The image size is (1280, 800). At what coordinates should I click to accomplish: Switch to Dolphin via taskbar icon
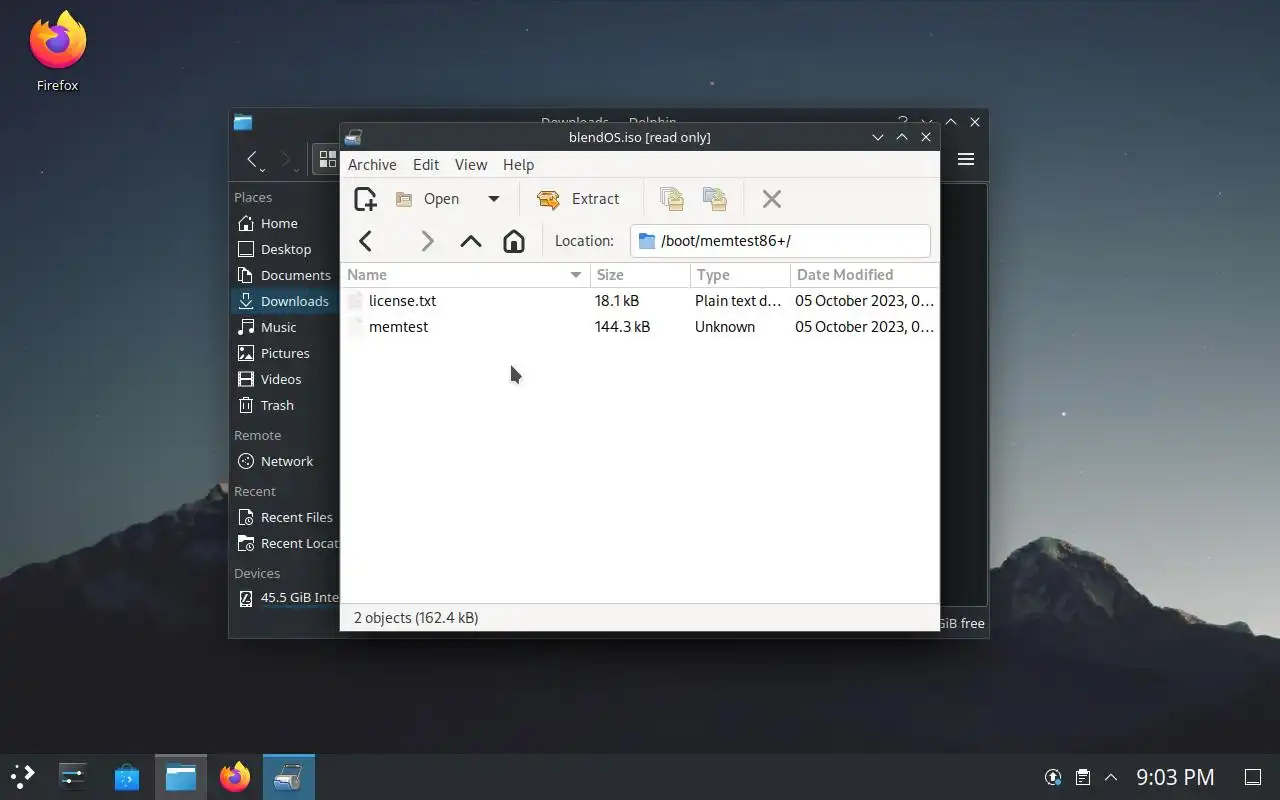pyautogui.click(x=181, y=777)
